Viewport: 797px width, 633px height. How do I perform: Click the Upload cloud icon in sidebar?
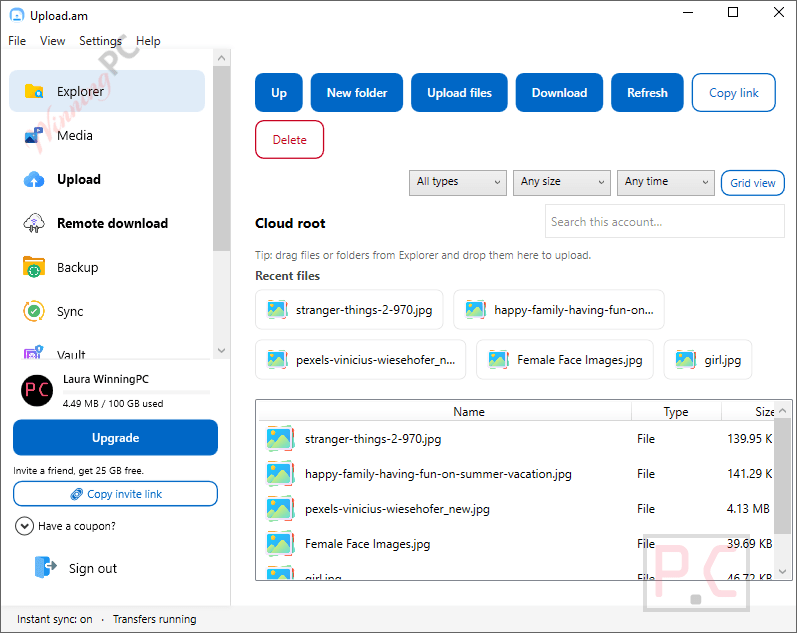[x=34, y=179]
